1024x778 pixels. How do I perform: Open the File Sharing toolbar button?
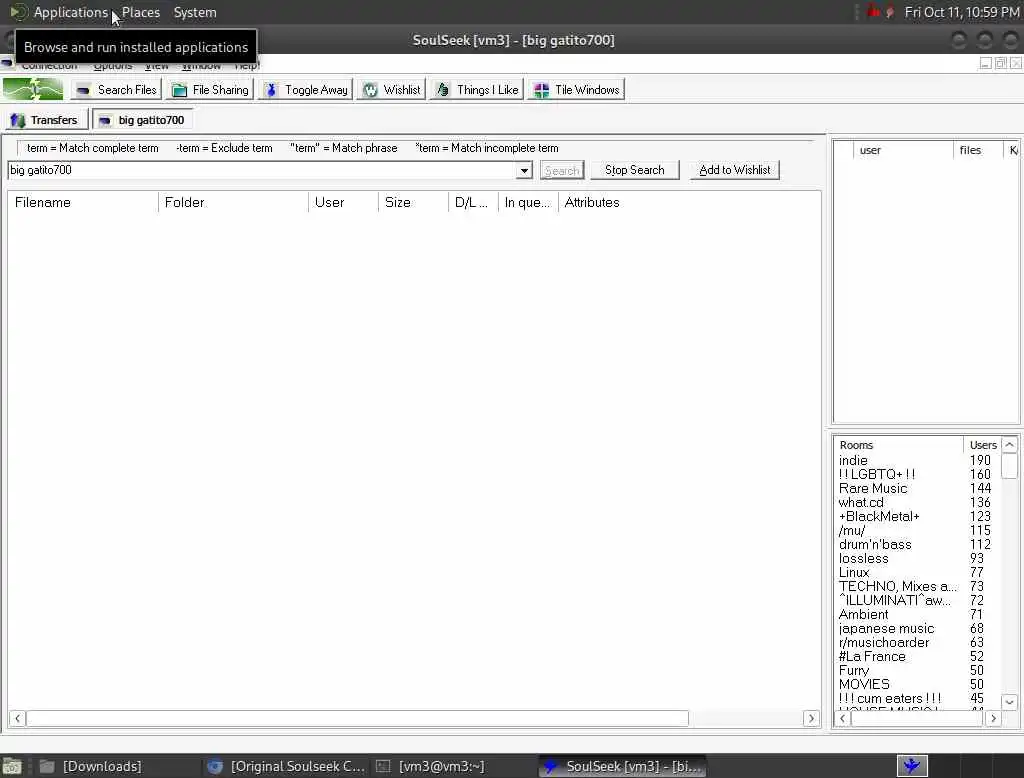point(210,90)
